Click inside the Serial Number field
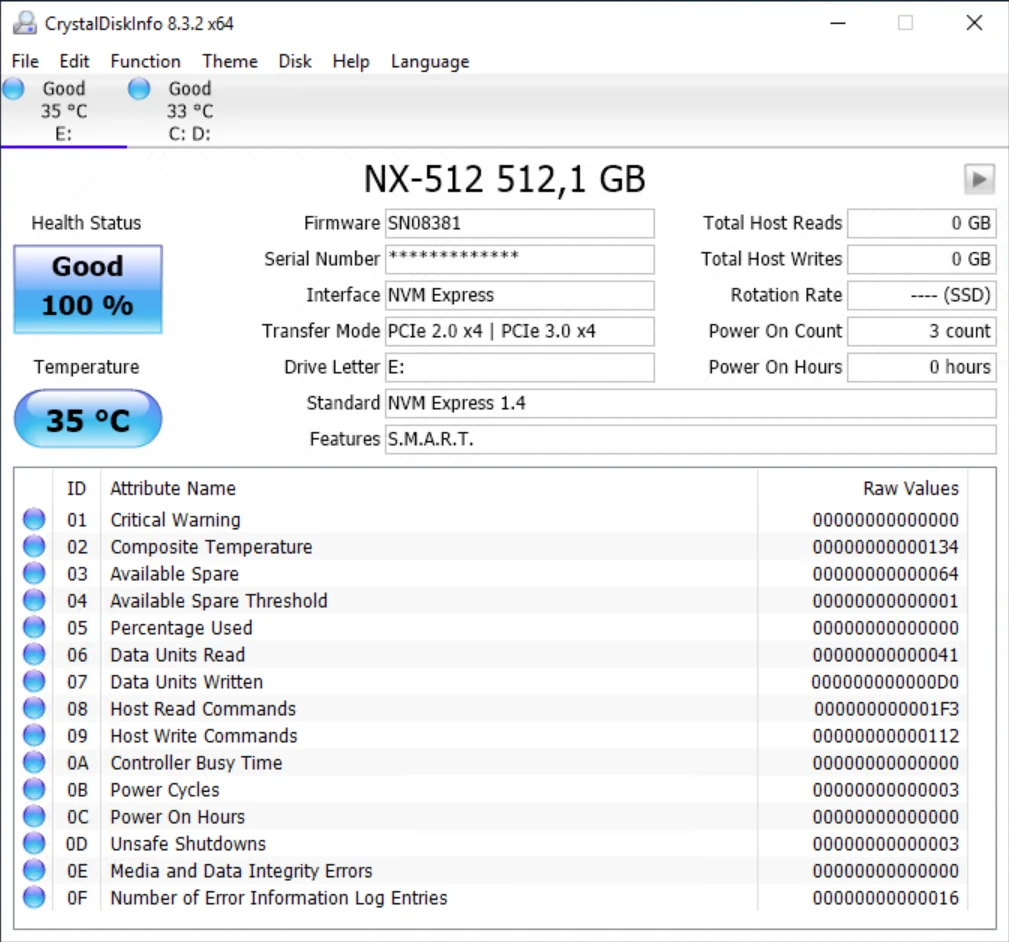Image resolution: width=1009 pixels, height=942 pixels. point(519,259)
